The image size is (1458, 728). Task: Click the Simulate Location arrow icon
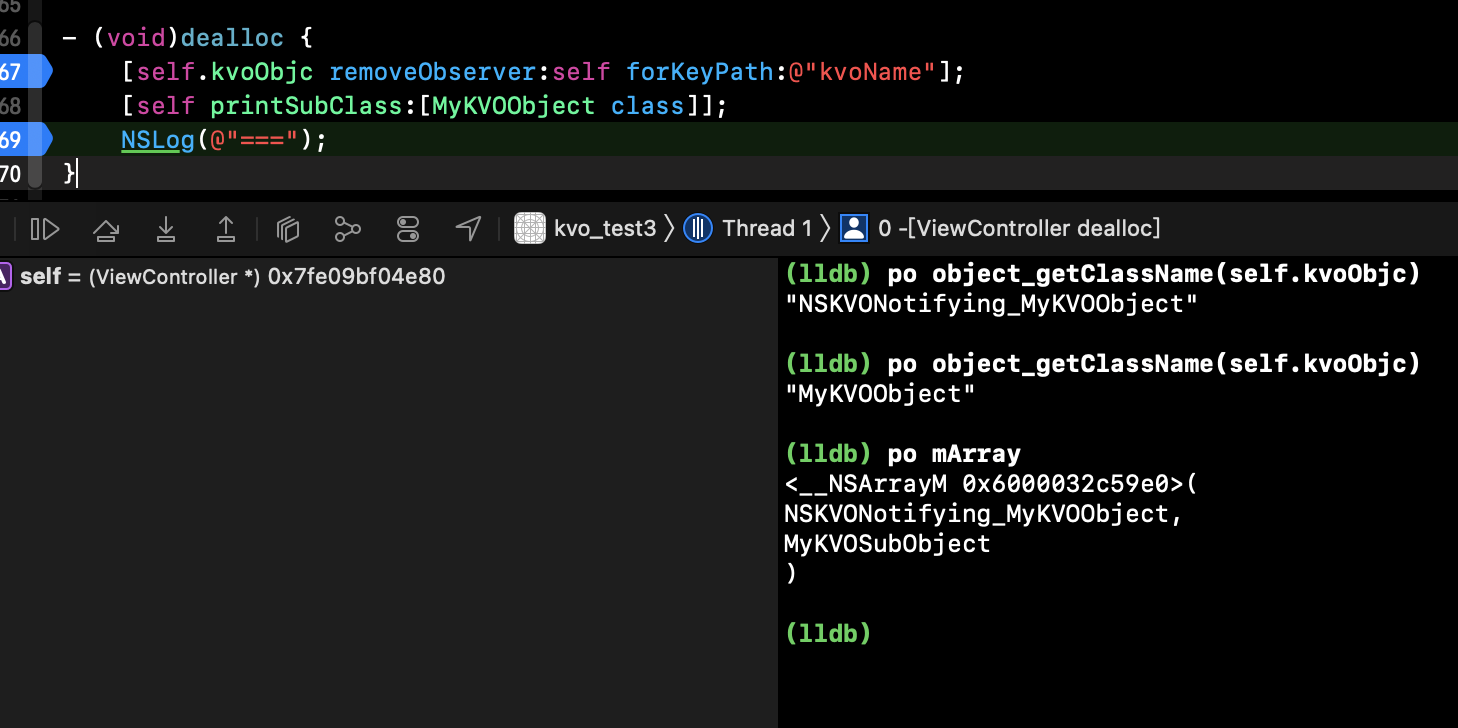coord(468,229)
